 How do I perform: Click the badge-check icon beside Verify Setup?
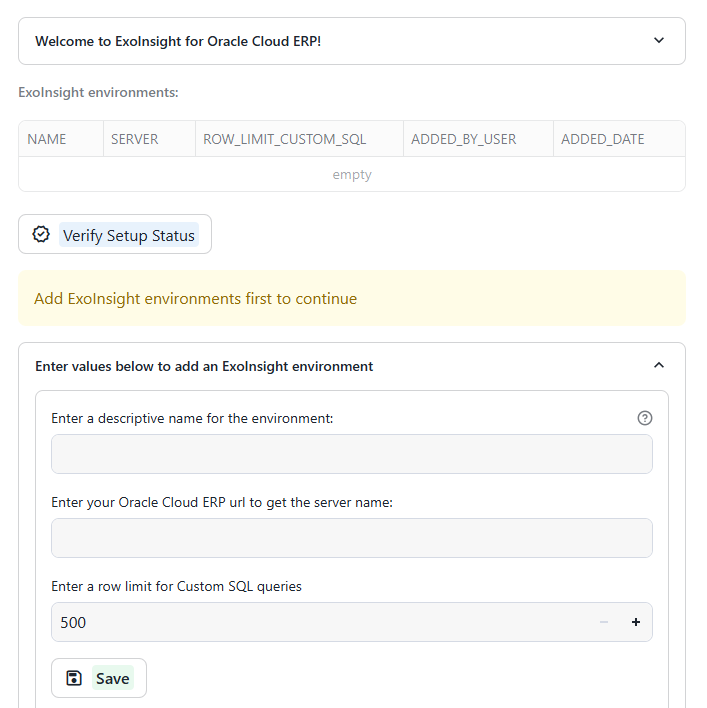tap(41, 234)
